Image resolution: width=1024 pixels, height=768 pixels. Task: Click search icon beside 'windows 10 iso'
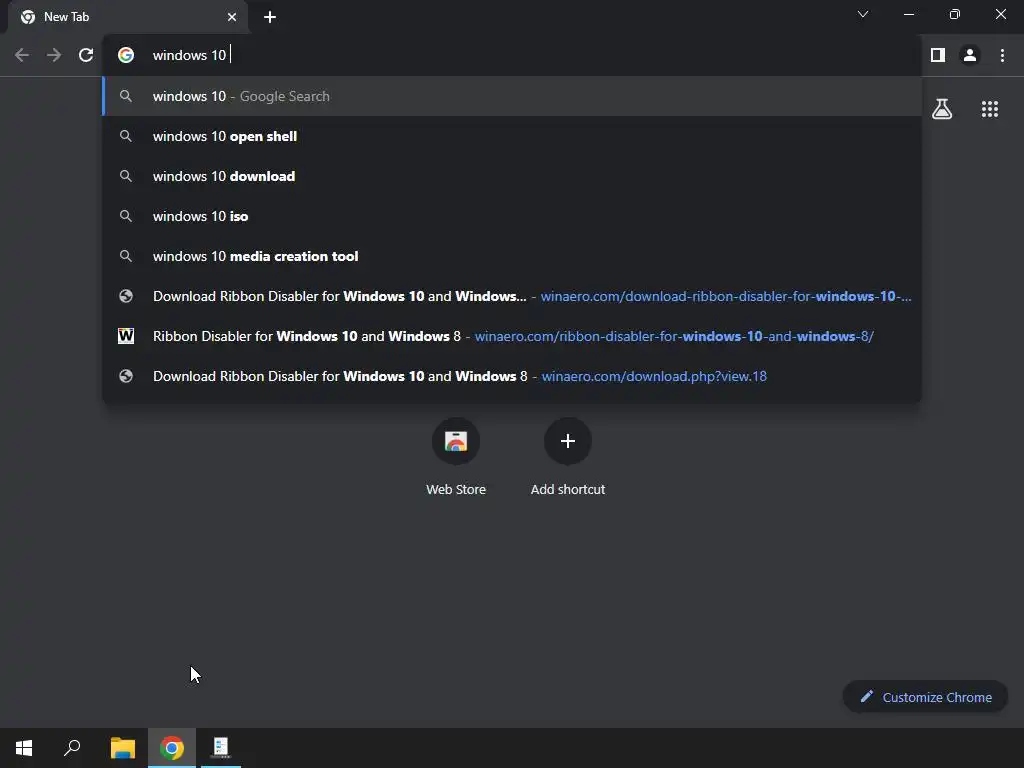(126, 216)
